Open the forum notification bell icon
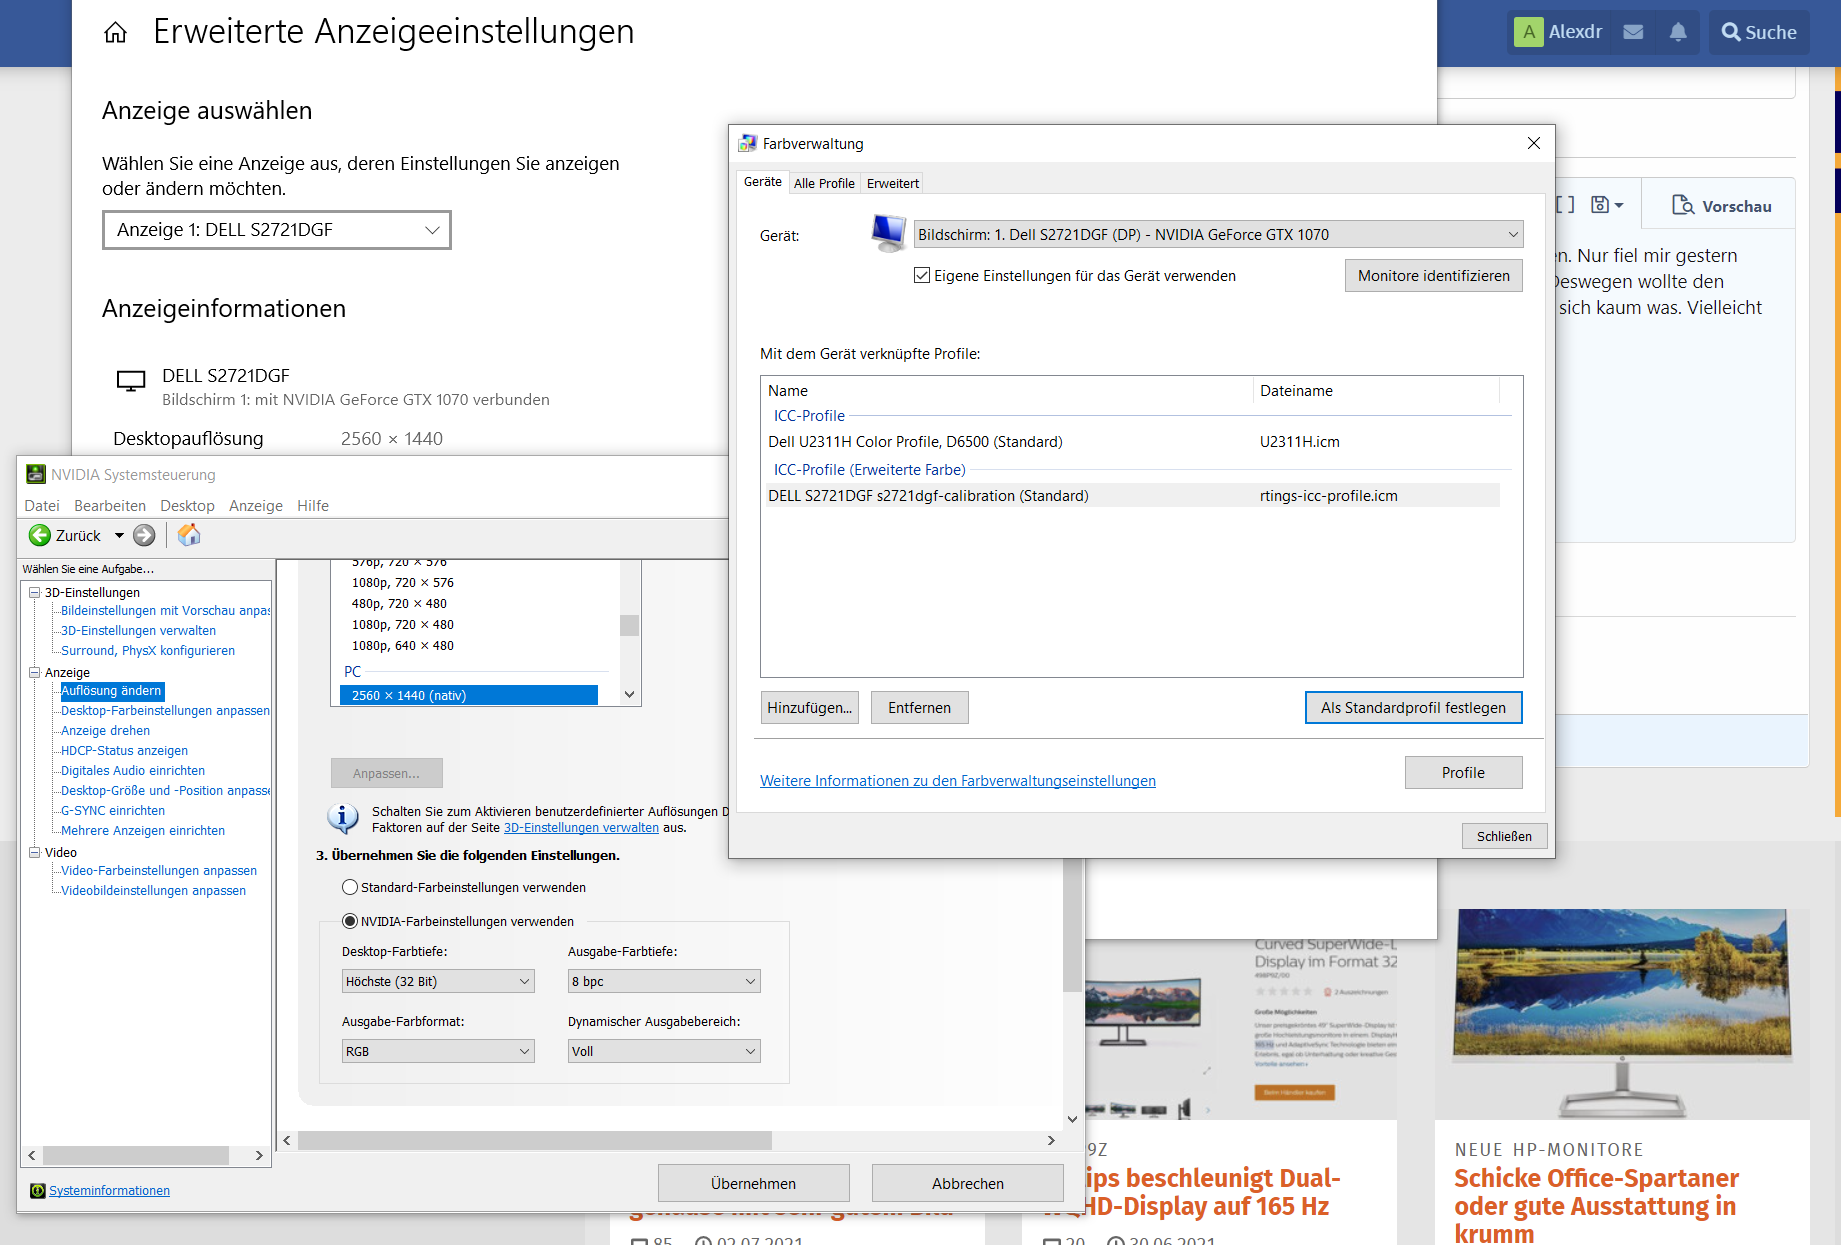The width and height of the screenshot is (1841, 1245). pos(1678,32)
